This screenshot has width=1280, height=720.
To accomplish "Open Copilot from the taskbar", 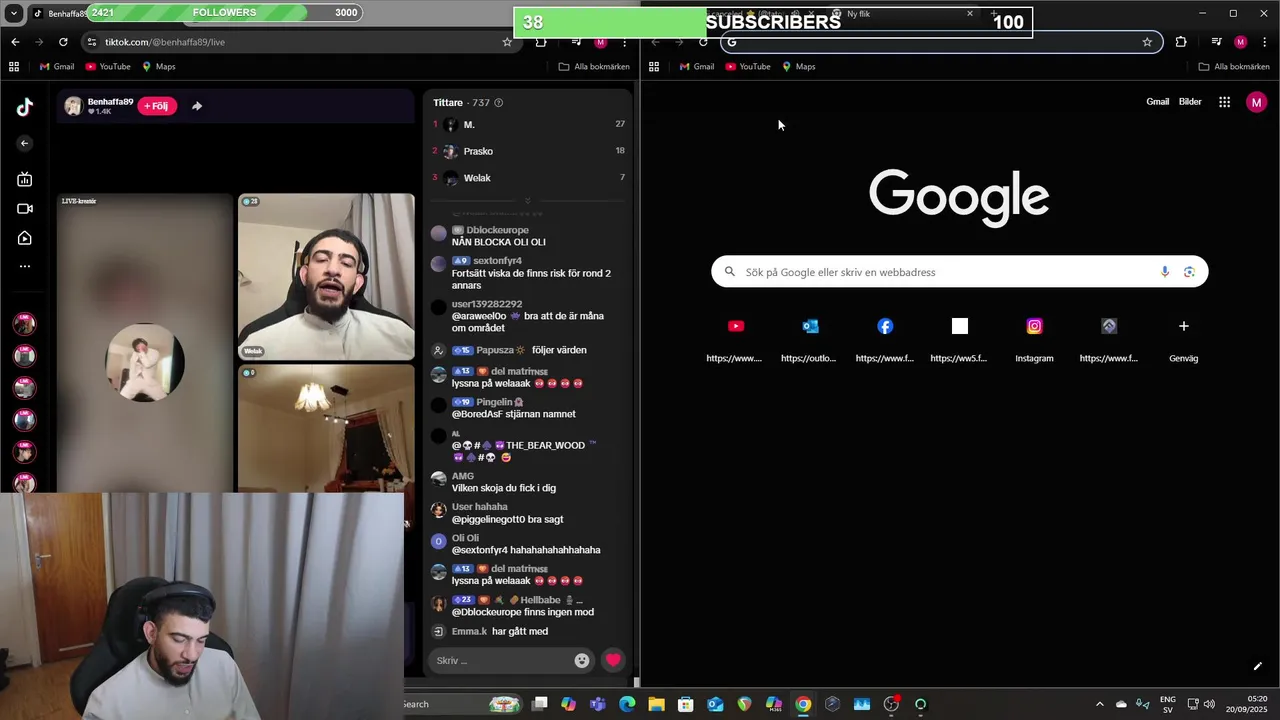I will tap(568, 704).
